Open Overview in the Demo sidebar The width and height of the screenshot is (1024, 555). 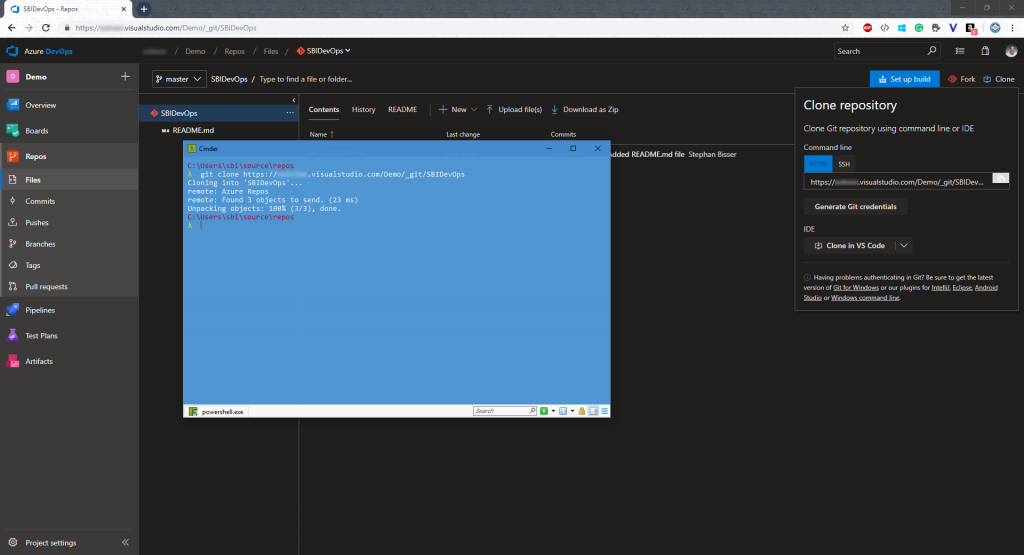[x=40, y=105]
